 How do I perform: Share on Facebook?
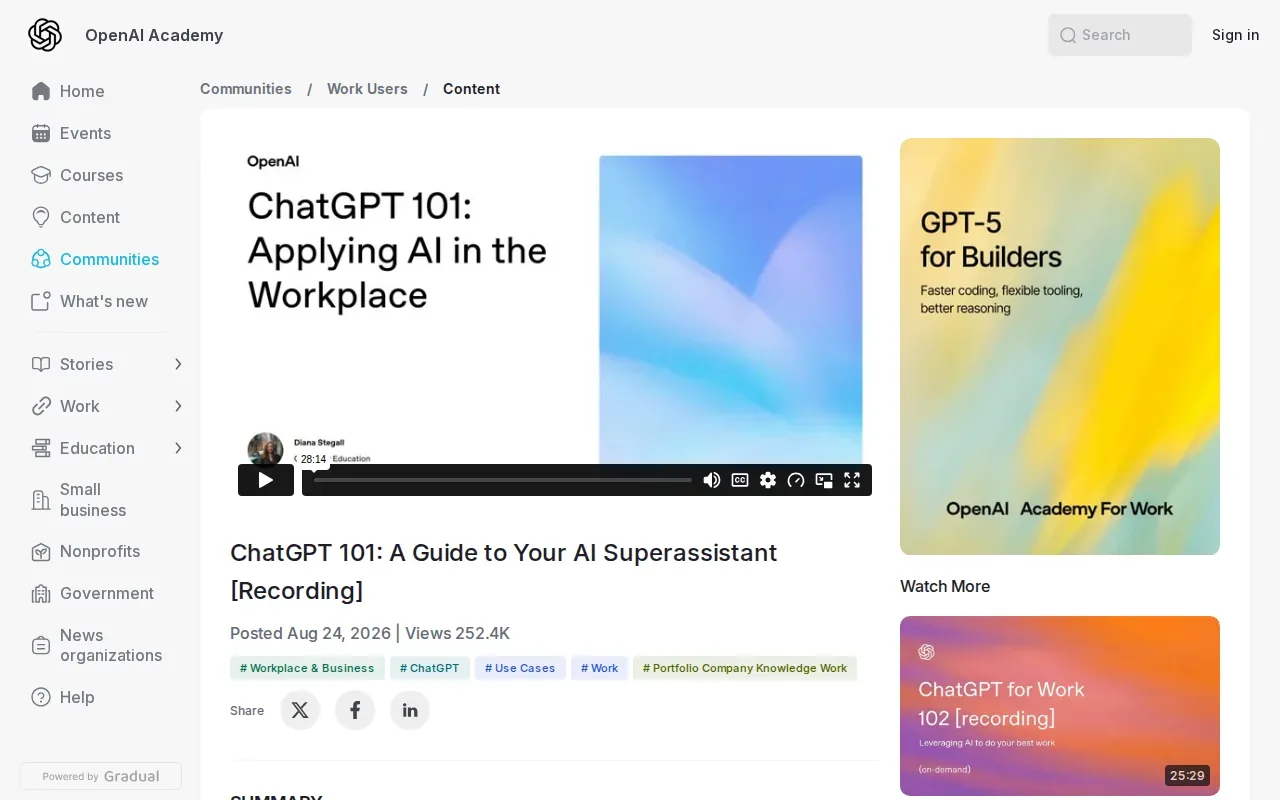point(355,710)
